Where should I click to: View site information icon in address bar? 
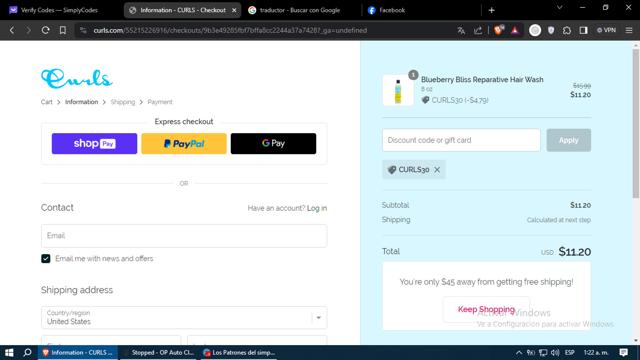pyautogui.click(x=83, y=30)
